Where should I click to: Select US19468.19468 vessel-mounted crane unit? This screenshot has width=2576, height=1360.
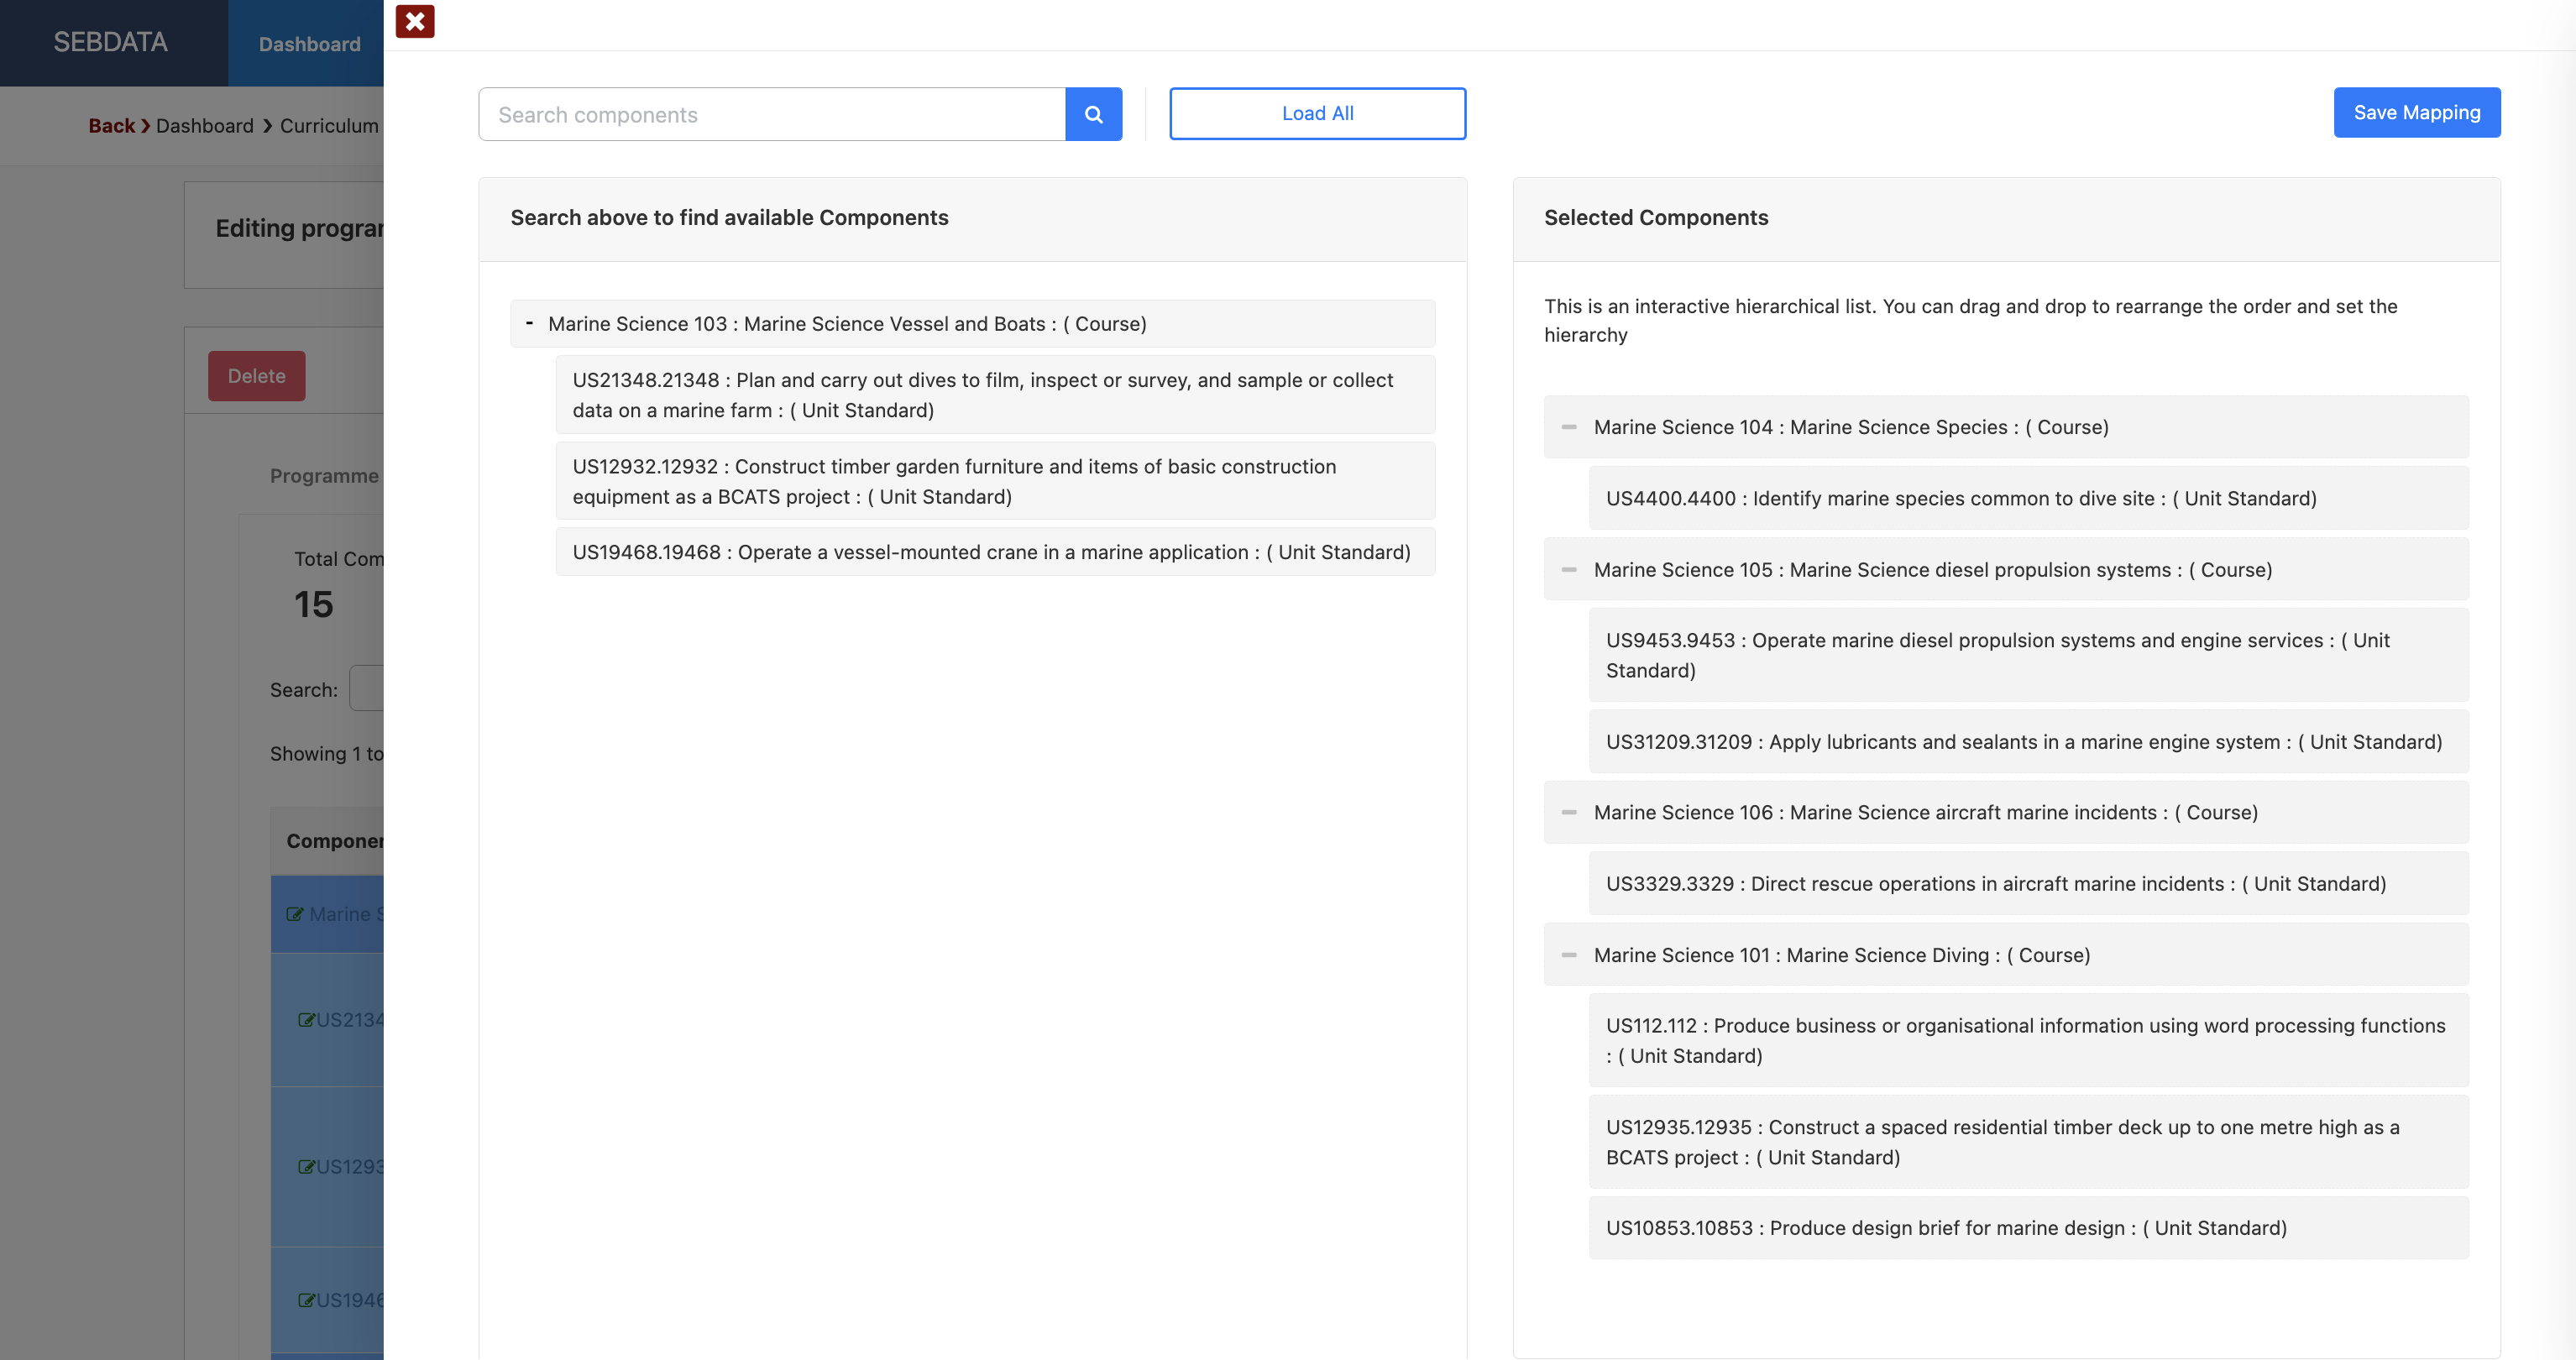click(x=995, y=552)
